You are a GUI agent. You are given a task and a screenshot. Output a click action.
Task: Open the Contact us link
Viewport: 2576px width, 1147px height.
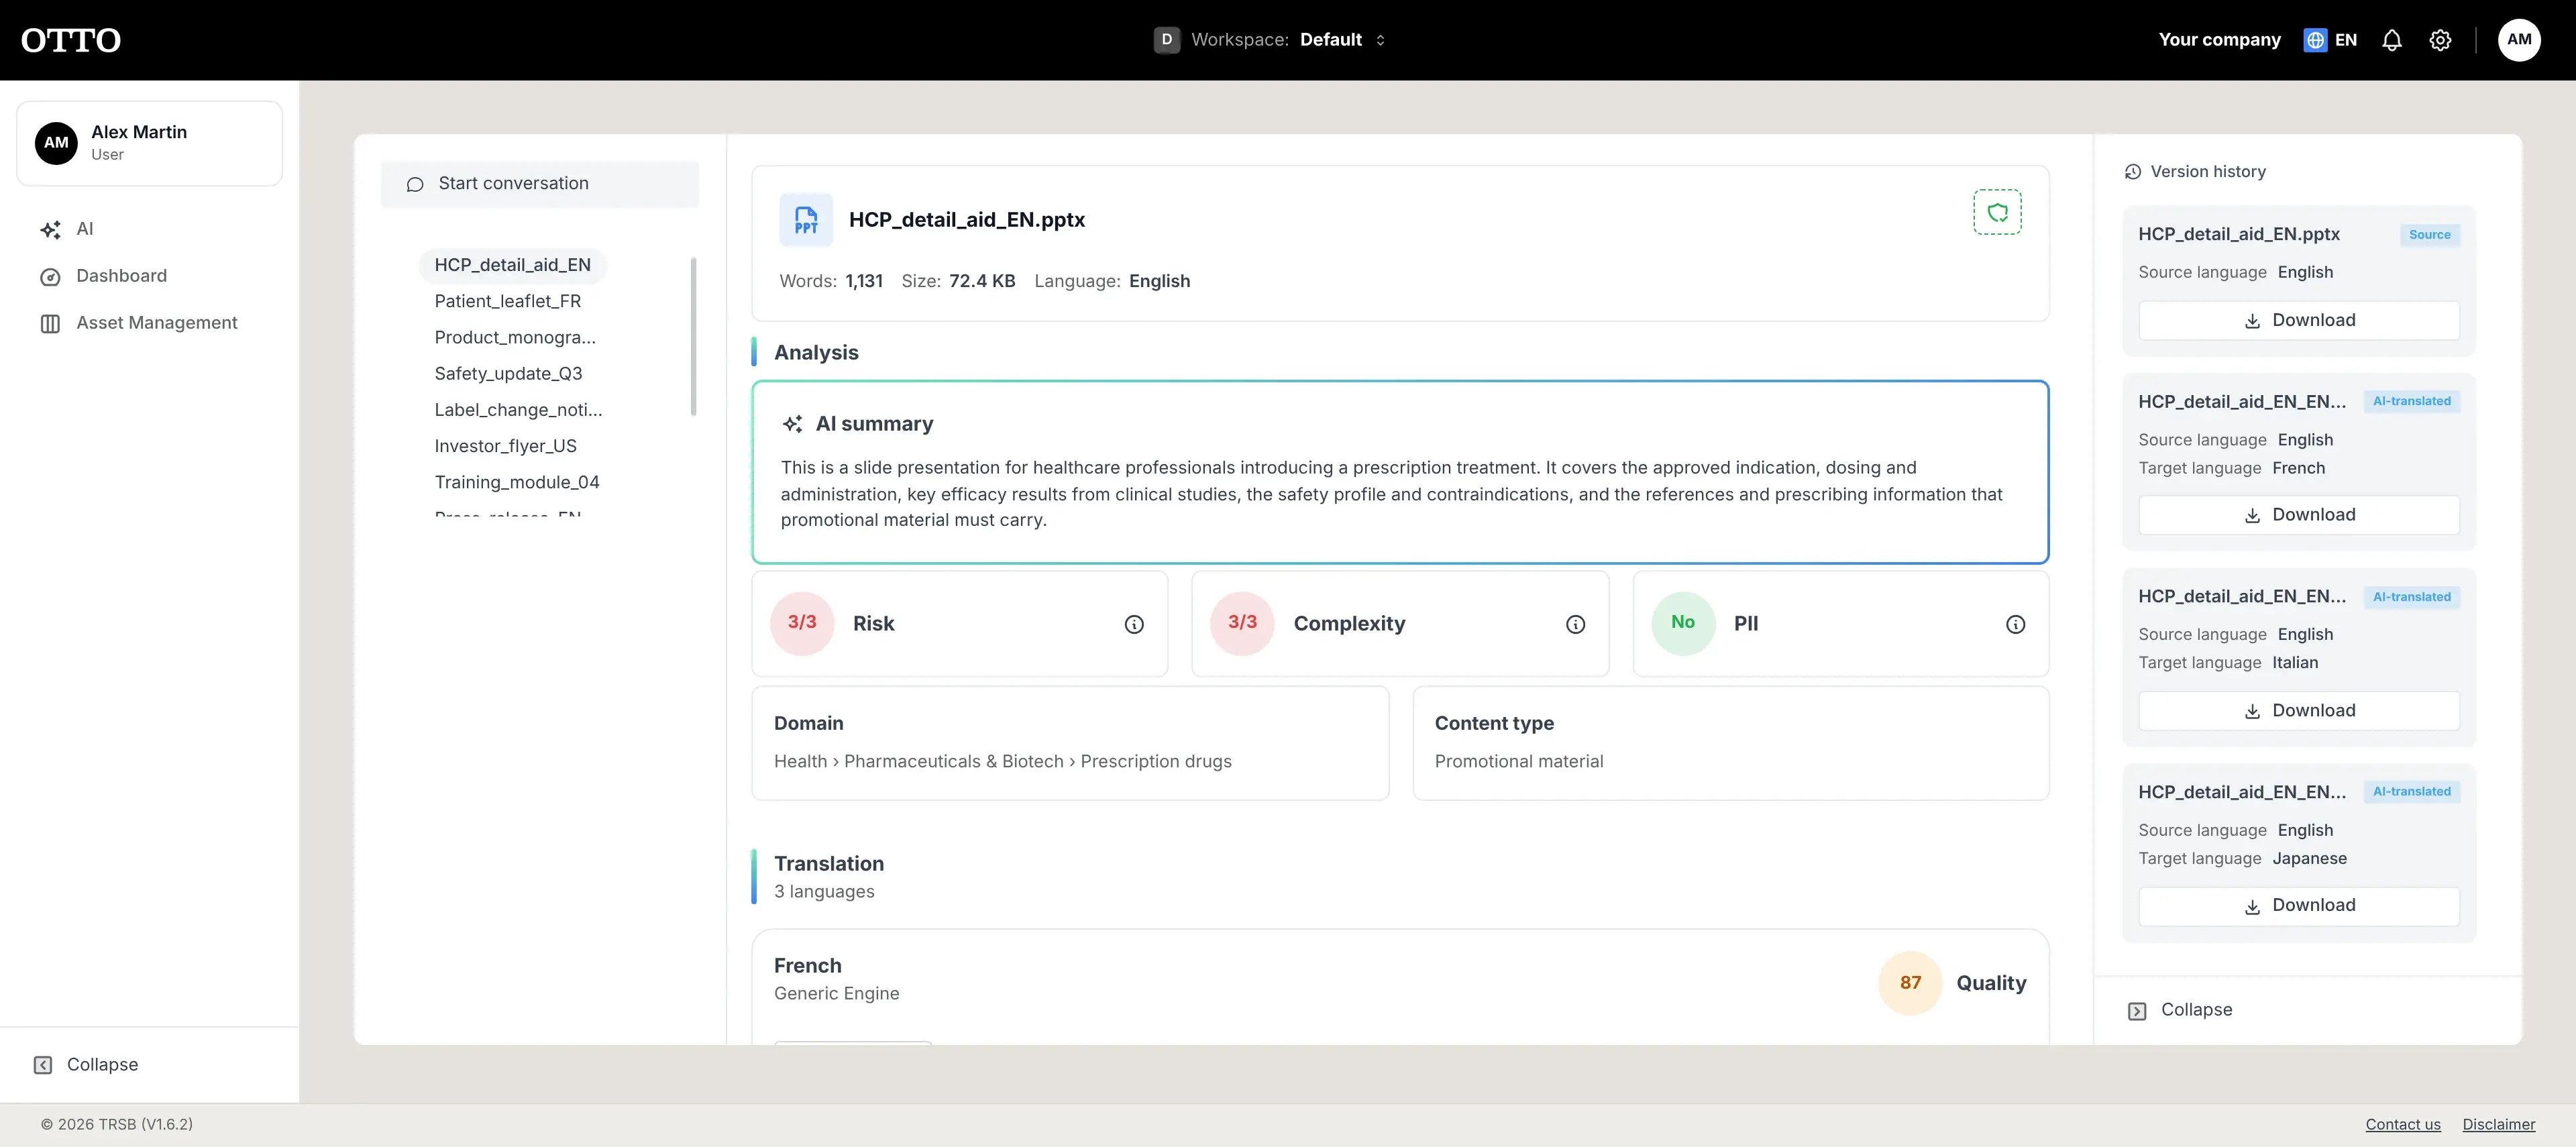coord(2403,1125)
